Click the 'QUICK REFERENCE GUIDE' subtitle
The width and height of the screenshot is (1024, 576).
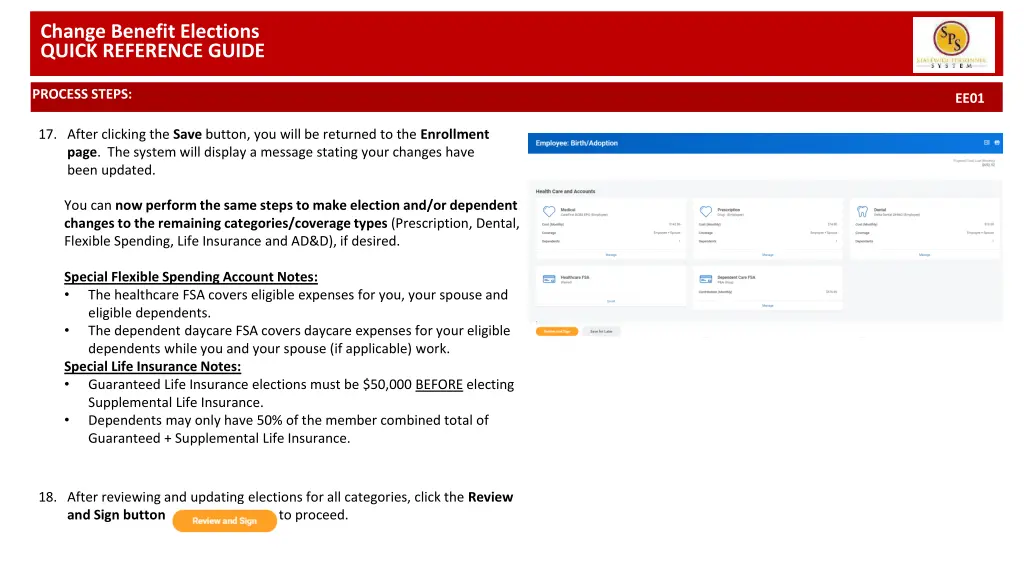click(x=152, y=51)
